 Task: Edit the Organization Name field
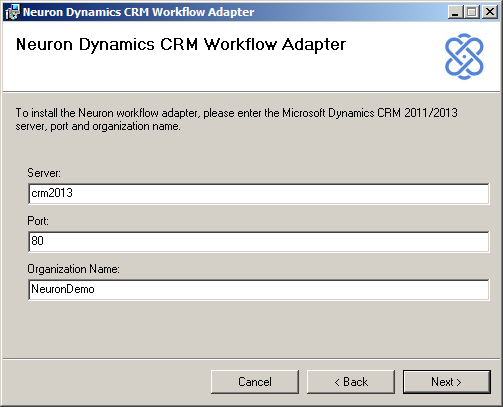(x=259, y=290)
